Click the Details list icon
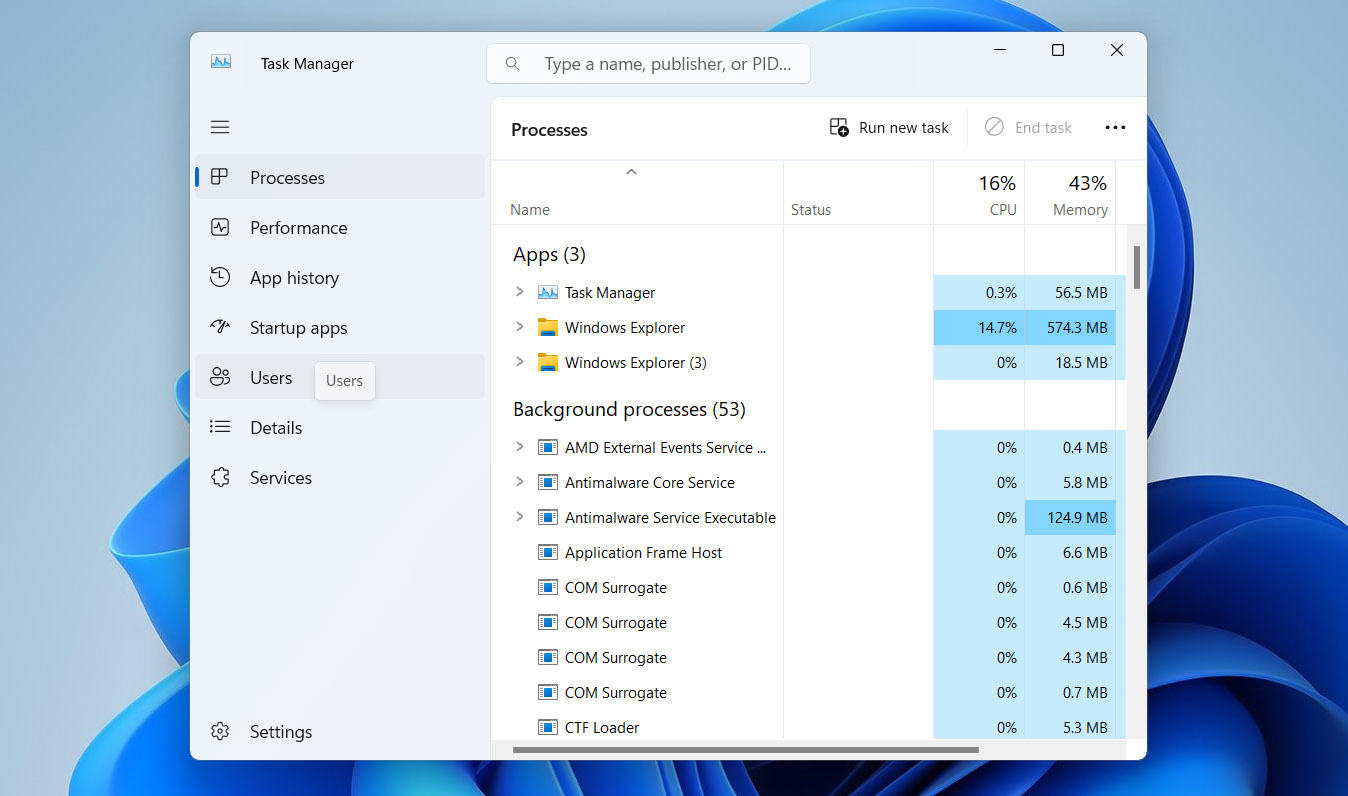Screen dimensions: 1348x796 pos(220,427)
